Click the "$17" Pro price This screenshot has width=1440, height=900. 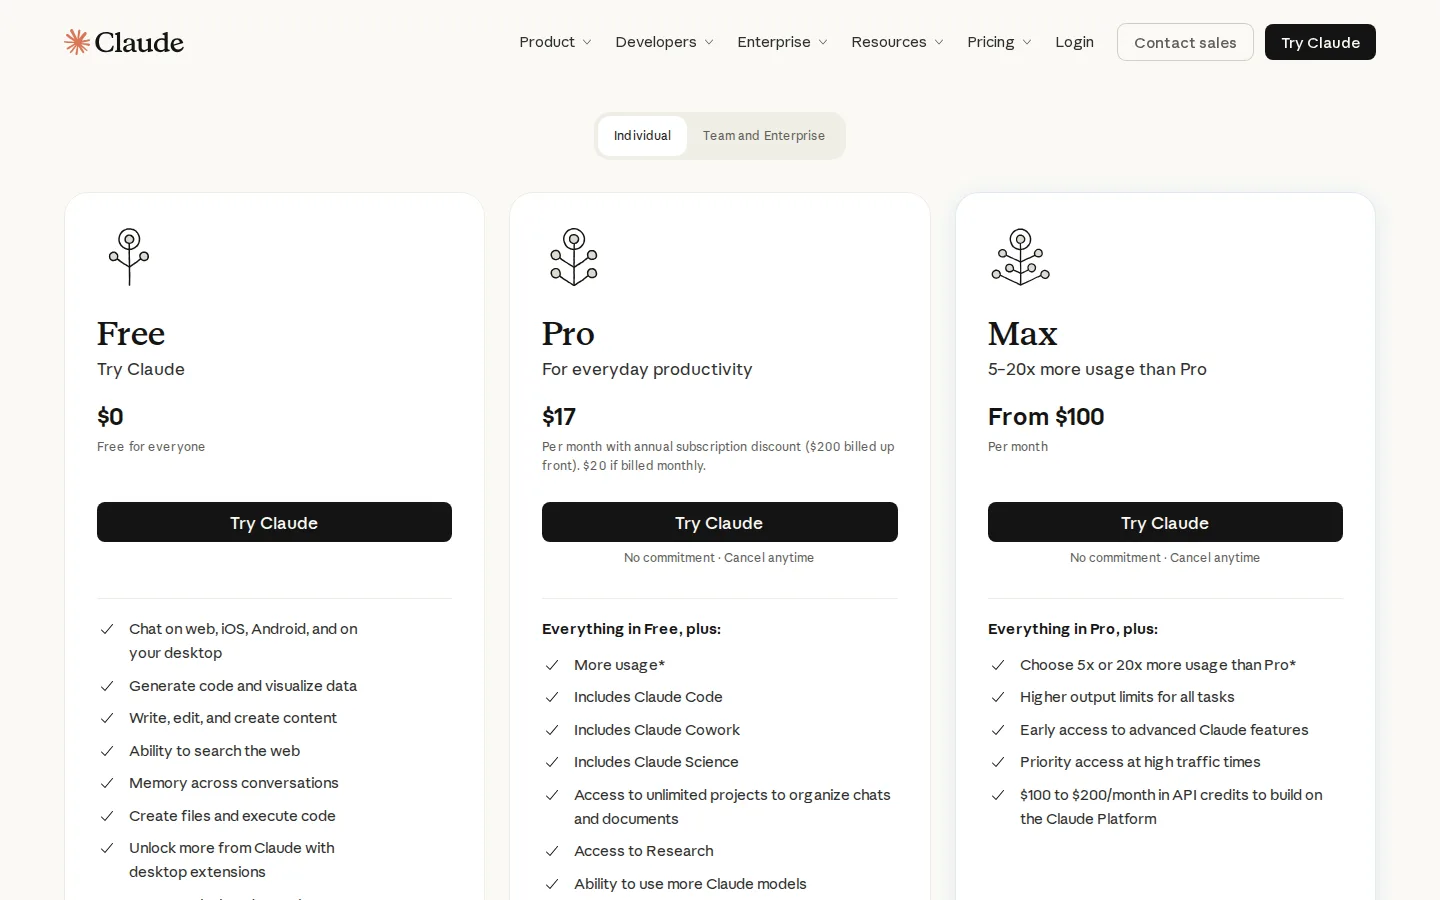pyautogui.click(x=559, y=417)
